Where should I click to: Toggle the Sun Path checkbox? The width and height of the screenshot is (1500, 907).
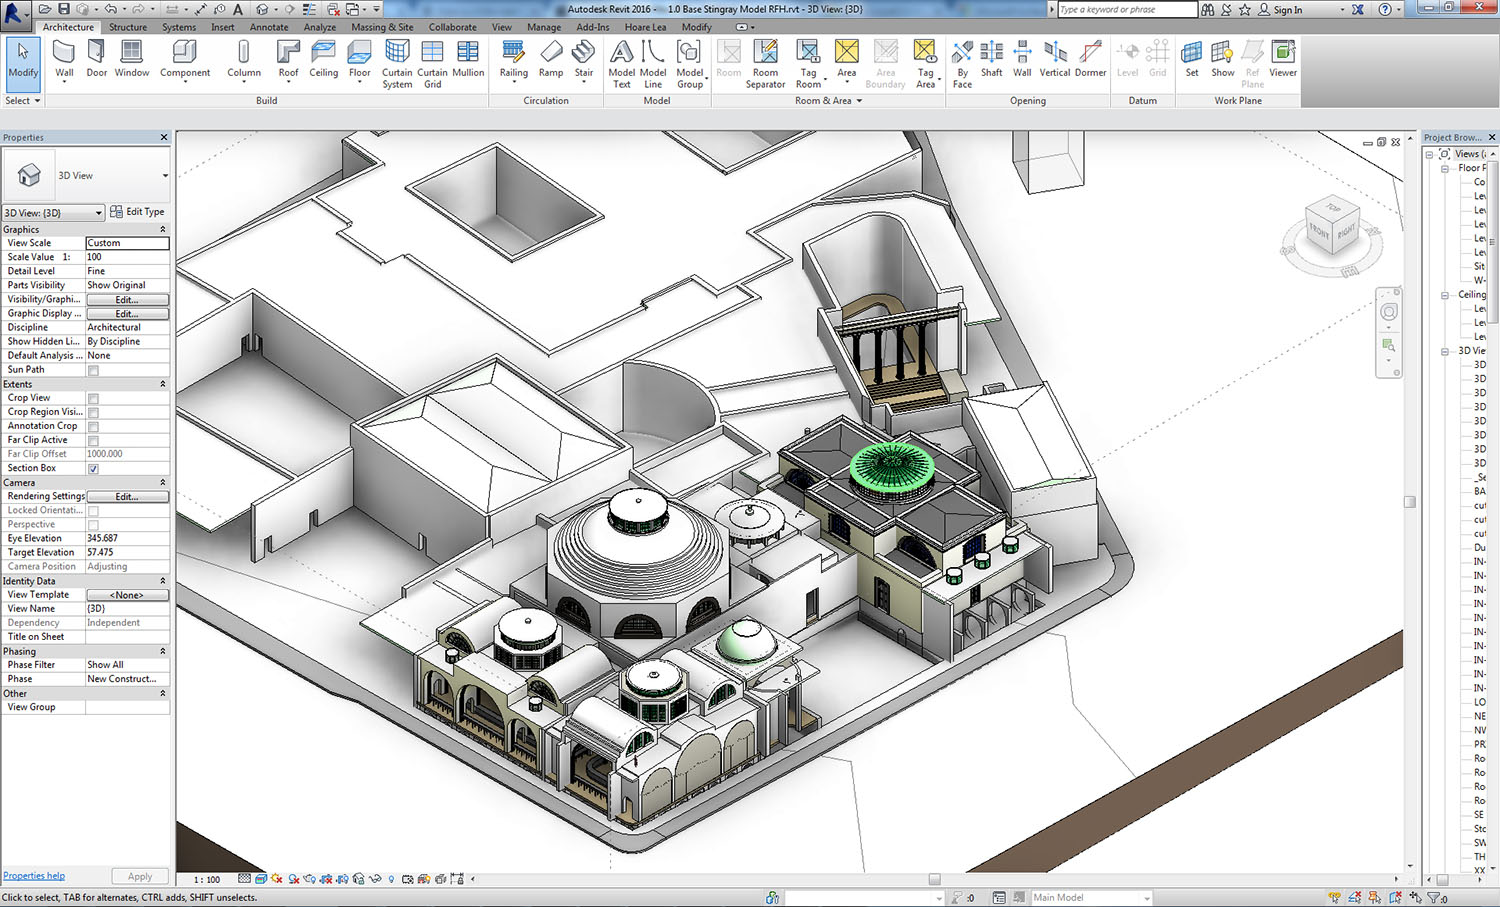tap(93, 370)
